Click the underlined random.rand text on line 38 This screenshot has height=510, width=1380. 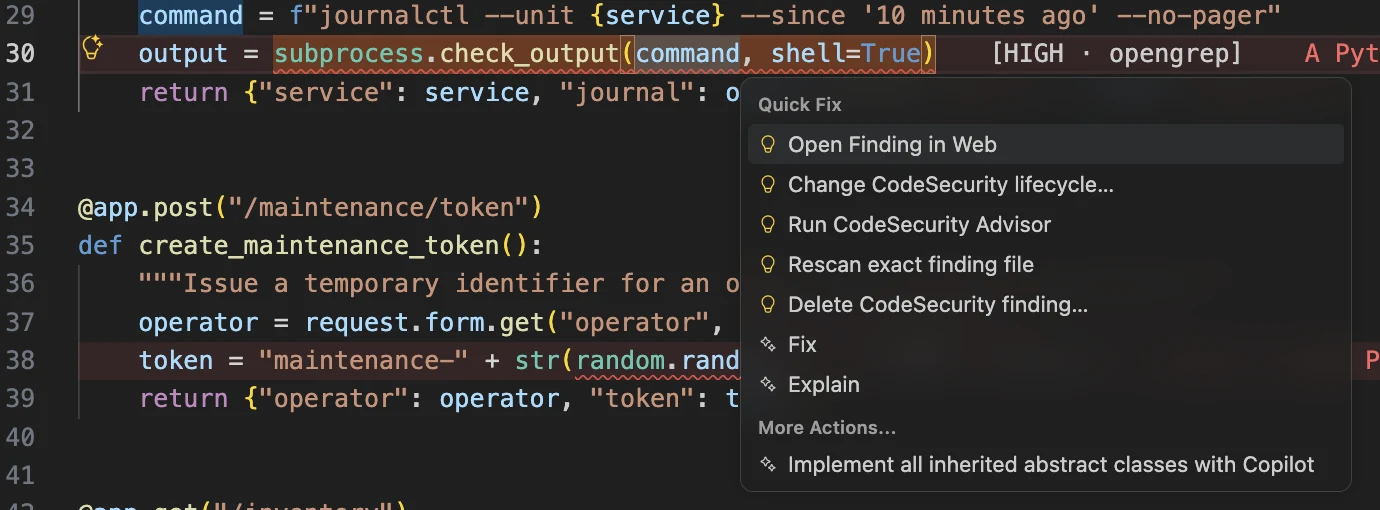(x=658, y=360)
